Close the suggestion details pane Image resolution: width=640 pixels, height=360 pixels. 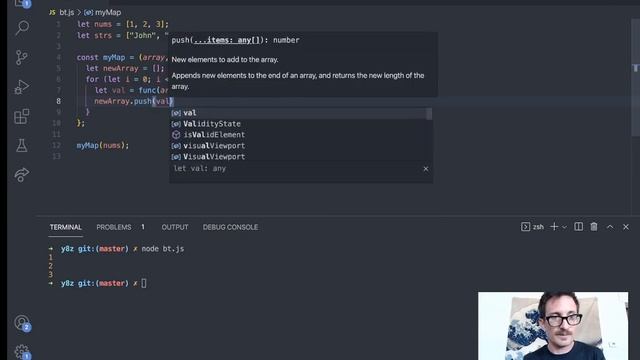click(426, 169)
